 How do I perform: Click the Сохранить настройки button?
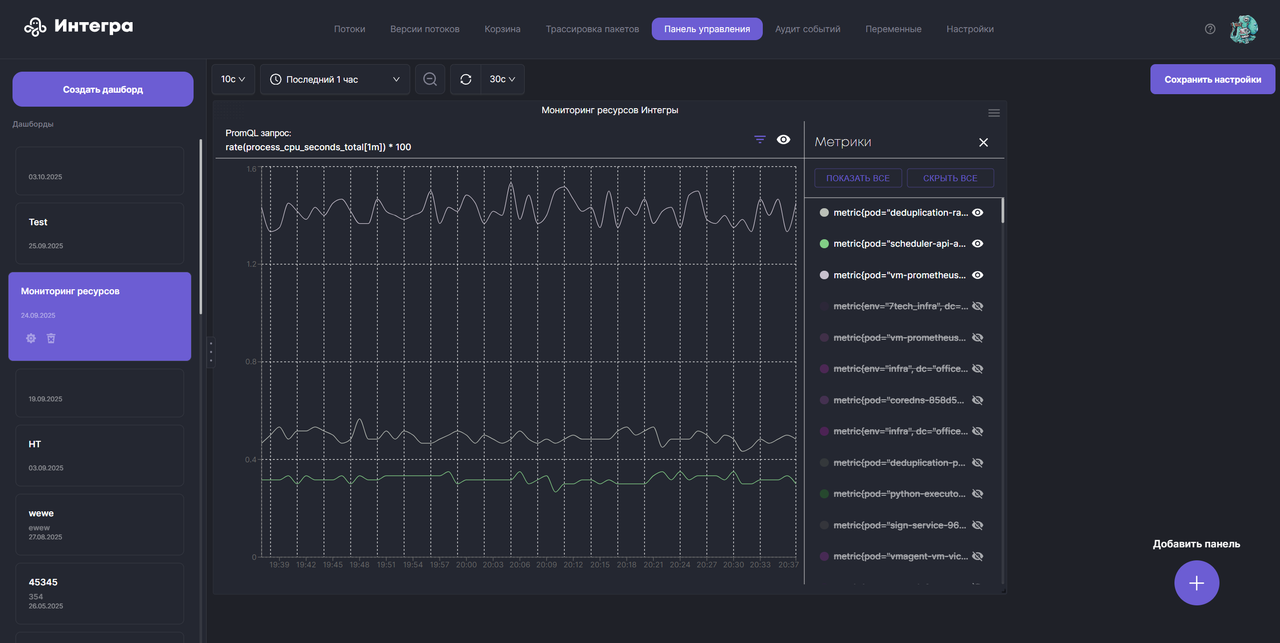(1213, 79)
